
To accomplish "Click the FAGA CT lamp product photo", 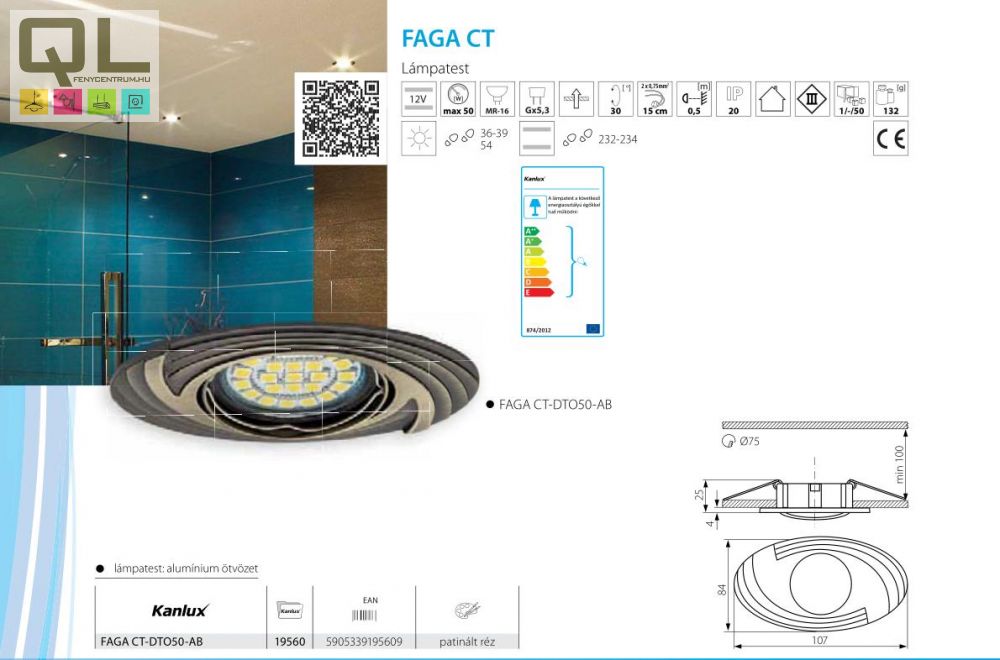I will coord(294,383).
